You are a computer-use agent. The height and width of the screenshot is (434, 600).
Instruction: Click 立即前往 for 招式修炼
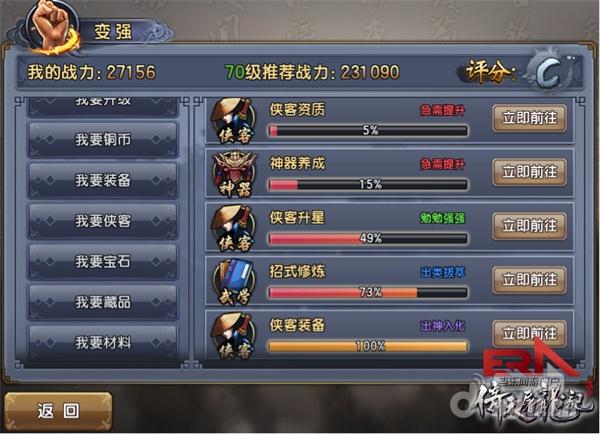(x=530, y=280)
